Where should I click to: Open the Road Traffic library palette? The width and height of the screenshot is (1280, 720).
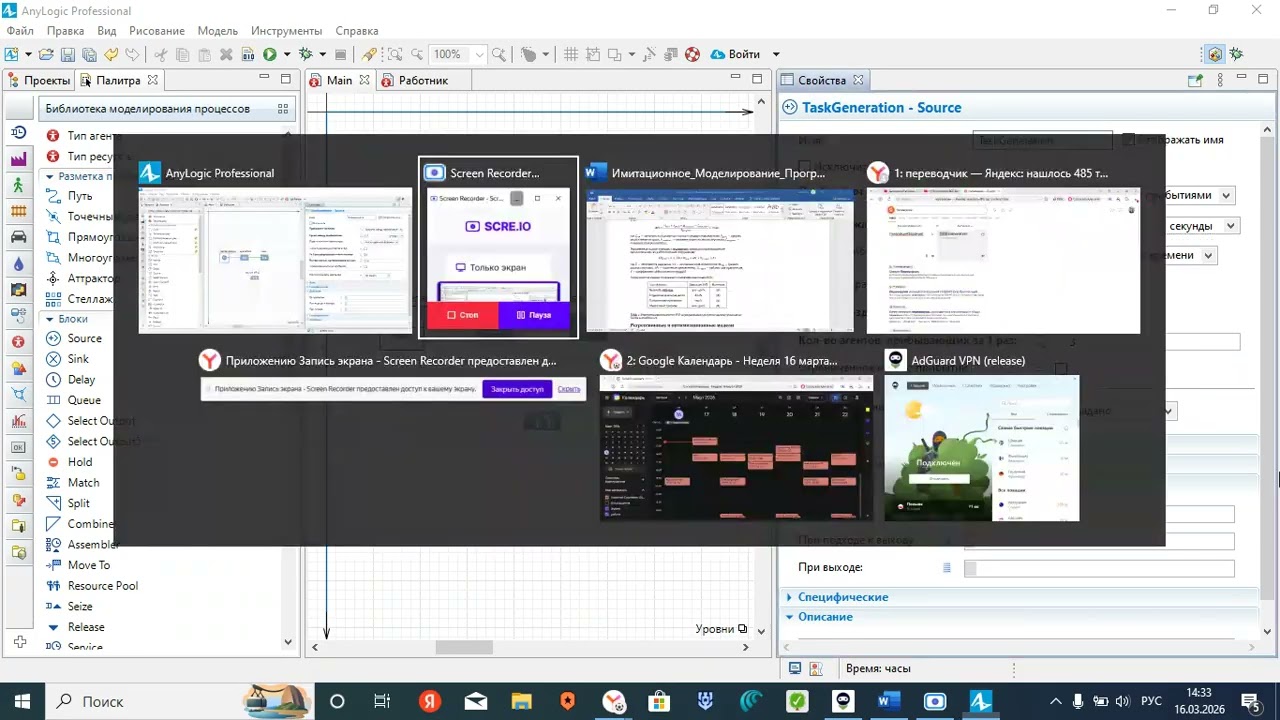pyautogui.click(x=18, y=237)
